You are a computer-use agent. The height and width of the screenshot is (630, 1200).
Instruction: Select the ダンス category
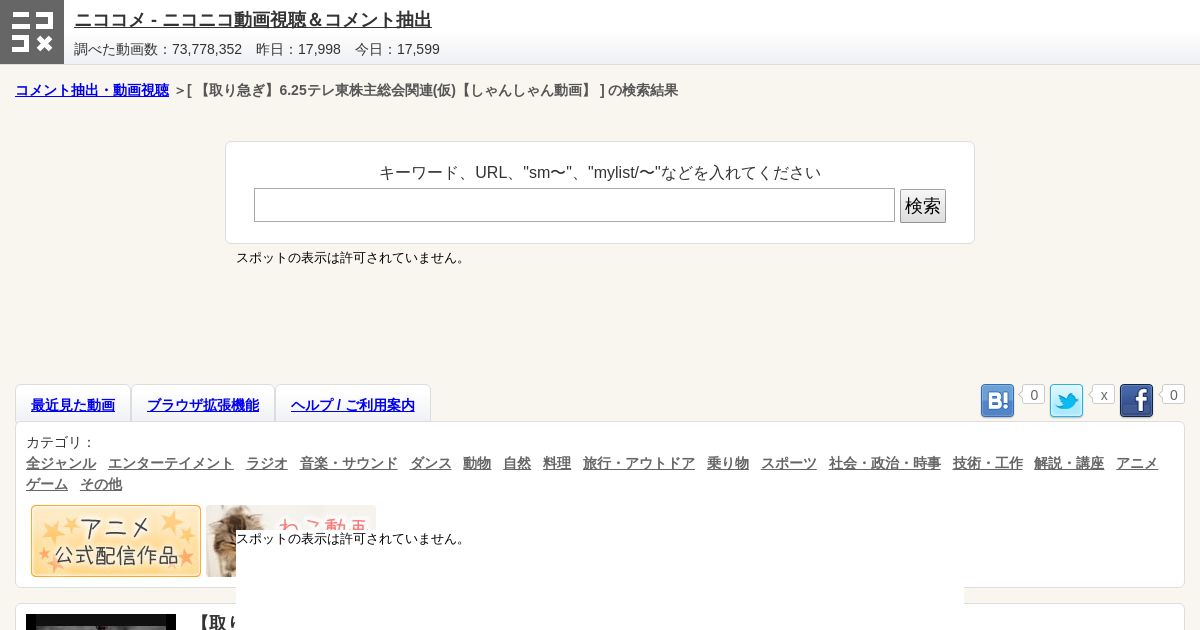coord(431,463)
